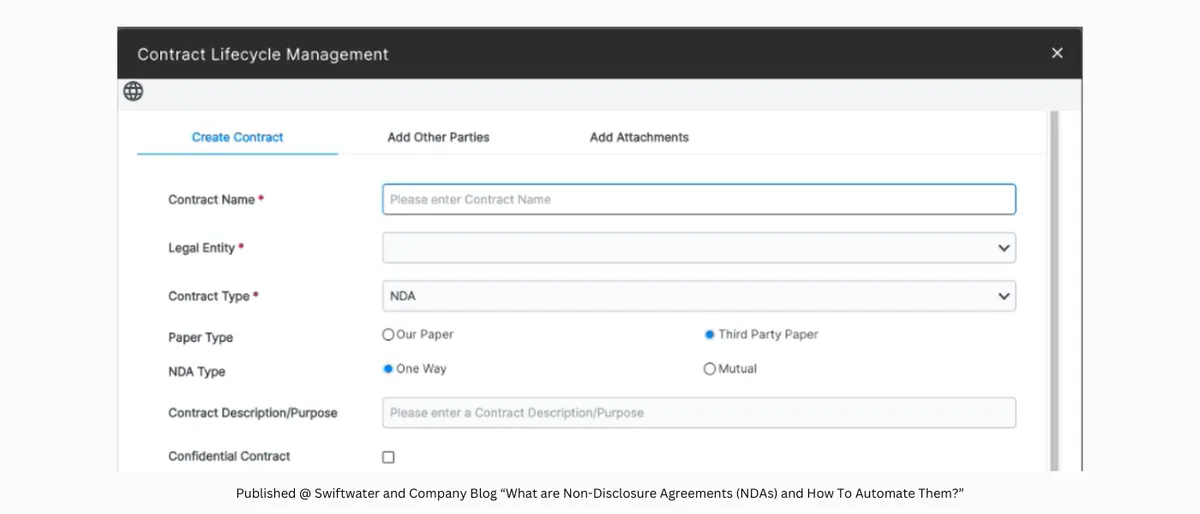The height and width of the screenshot is (514, 1200).
Task: Click the dialog's vertical scrollbar
Action: (1052, 290)
